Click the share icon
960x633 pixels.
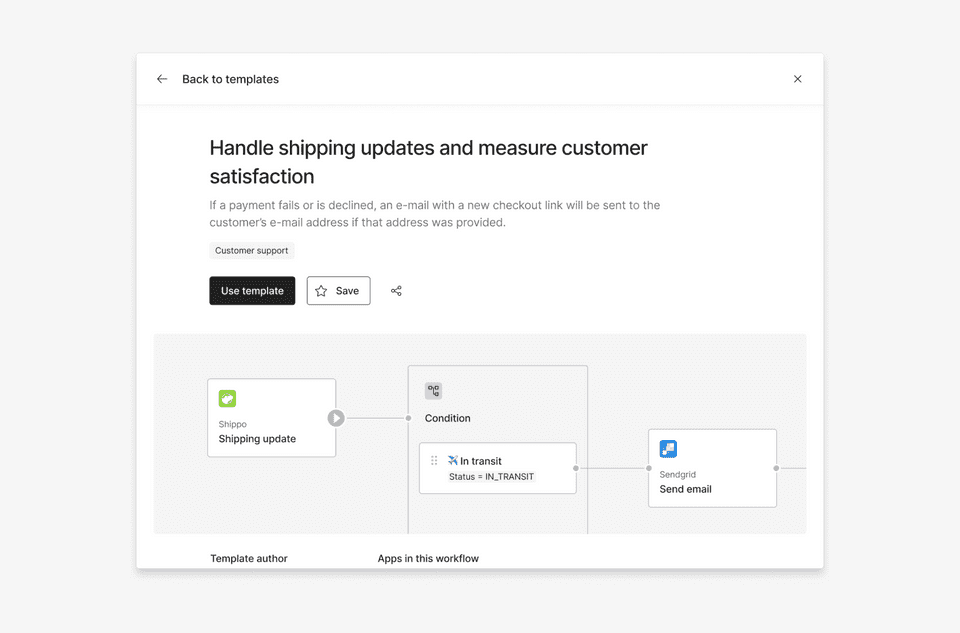coord(396,291)
